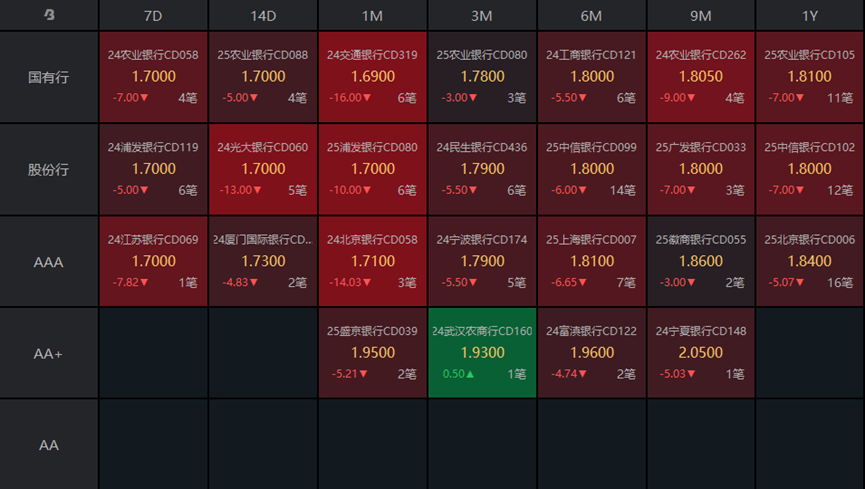Image resolution: width=865 pixels, height=489 pixels.
Task: Click the 24工商银行CD121 name link
Action: tap(591, 55)
